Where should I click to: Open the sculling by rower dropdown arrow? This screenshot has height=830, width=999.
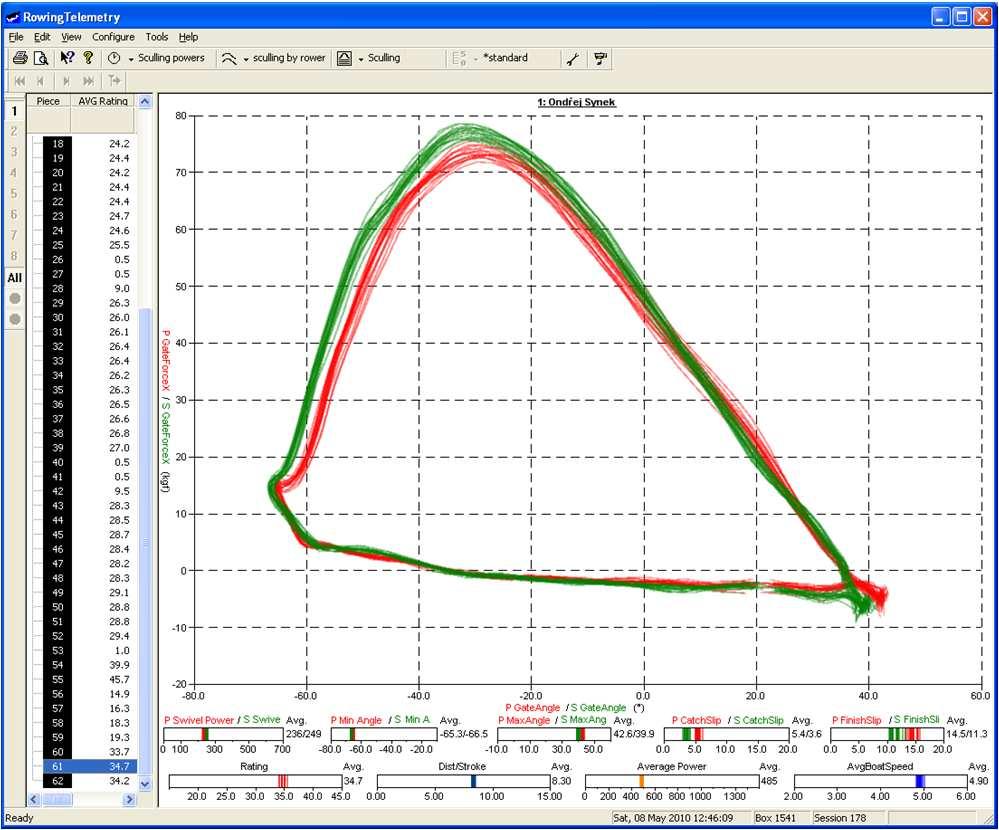(x=246, y=59)
